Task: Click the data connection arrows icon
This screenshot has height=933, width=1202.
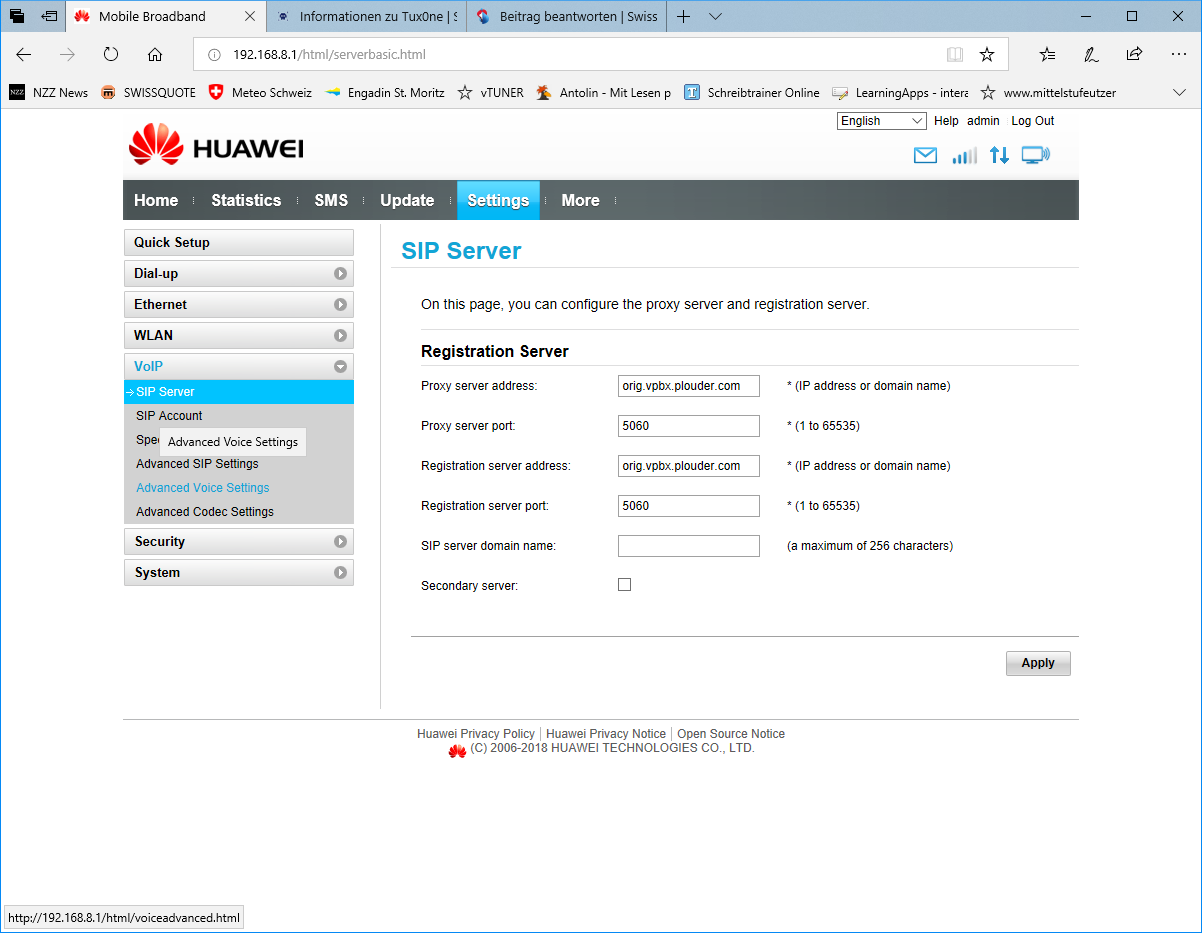Action: (999, 156)
